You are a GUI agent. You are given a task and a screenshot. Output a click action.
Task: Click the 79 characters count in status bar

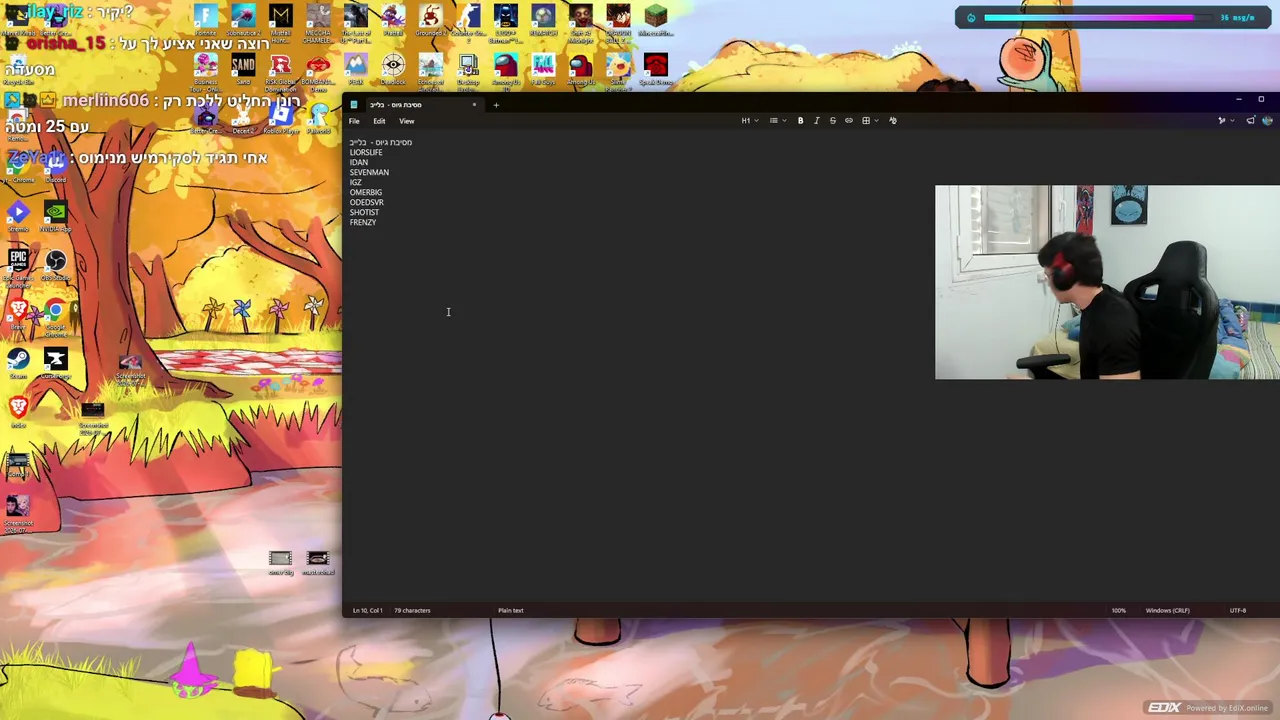click(x=412, y=610)
